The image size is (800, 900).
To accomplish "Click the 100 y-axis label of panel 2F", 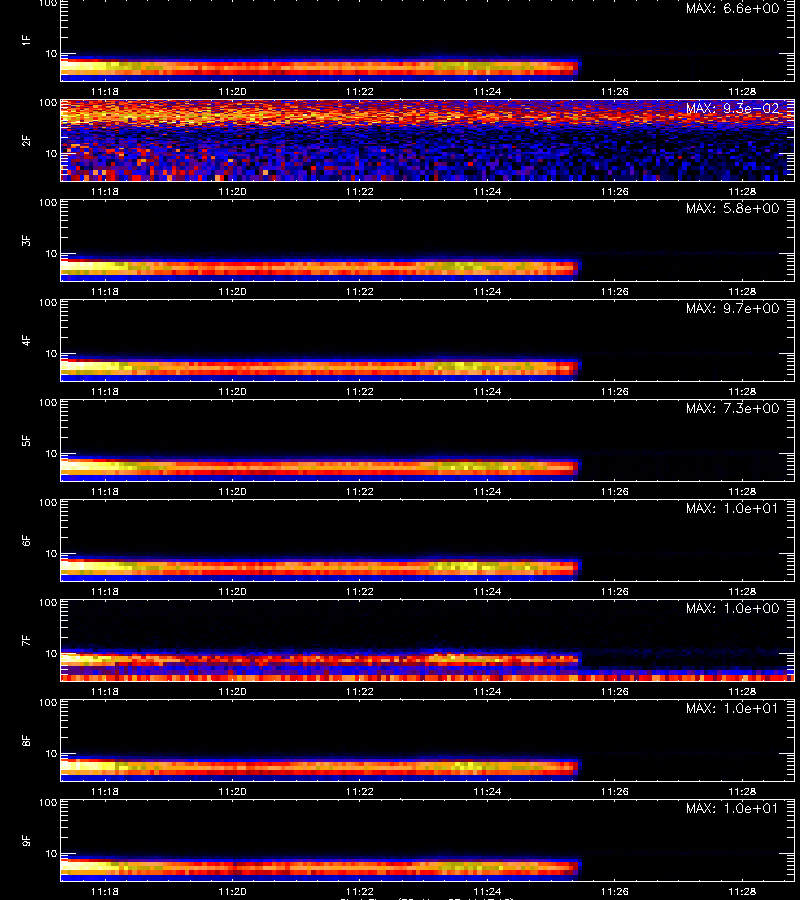I will point(48,103).
